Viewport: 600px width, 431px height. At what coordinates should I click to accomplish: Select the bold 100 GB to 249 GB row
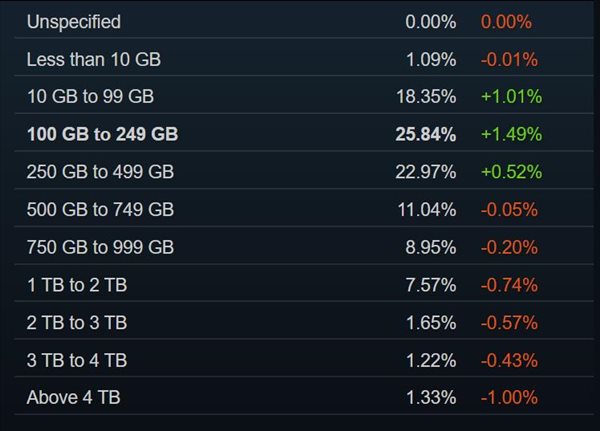(x=103, y=134)
